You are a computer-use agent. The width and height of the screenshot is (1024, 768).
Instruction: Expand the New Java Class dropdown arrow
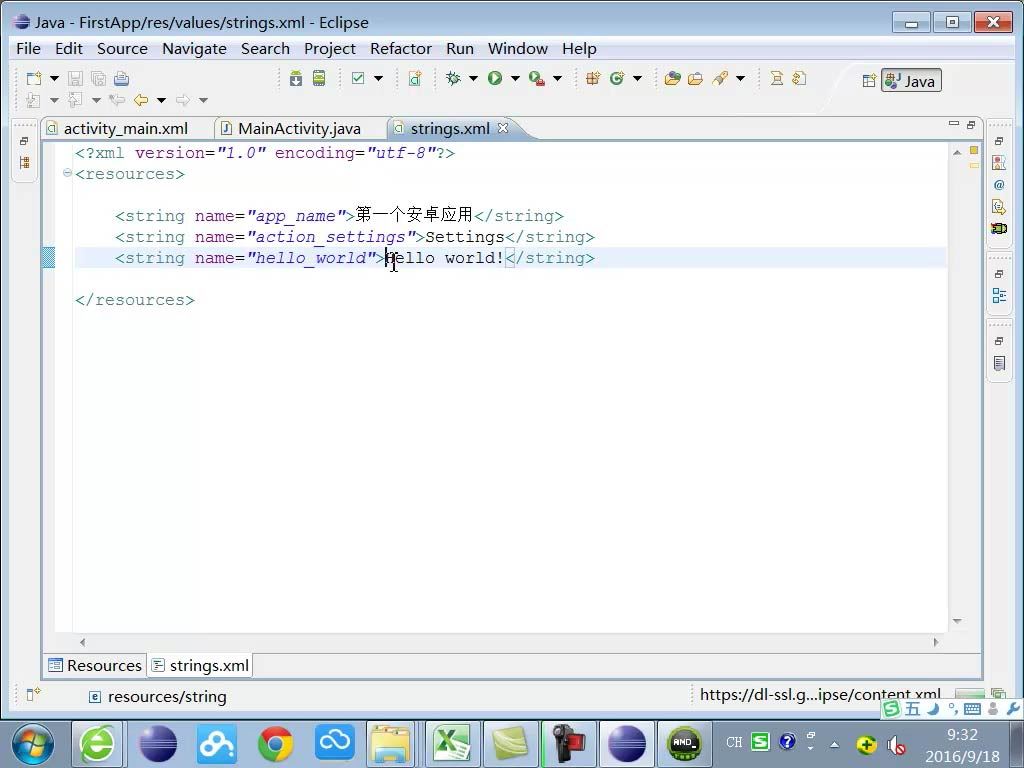click(637, 78)
